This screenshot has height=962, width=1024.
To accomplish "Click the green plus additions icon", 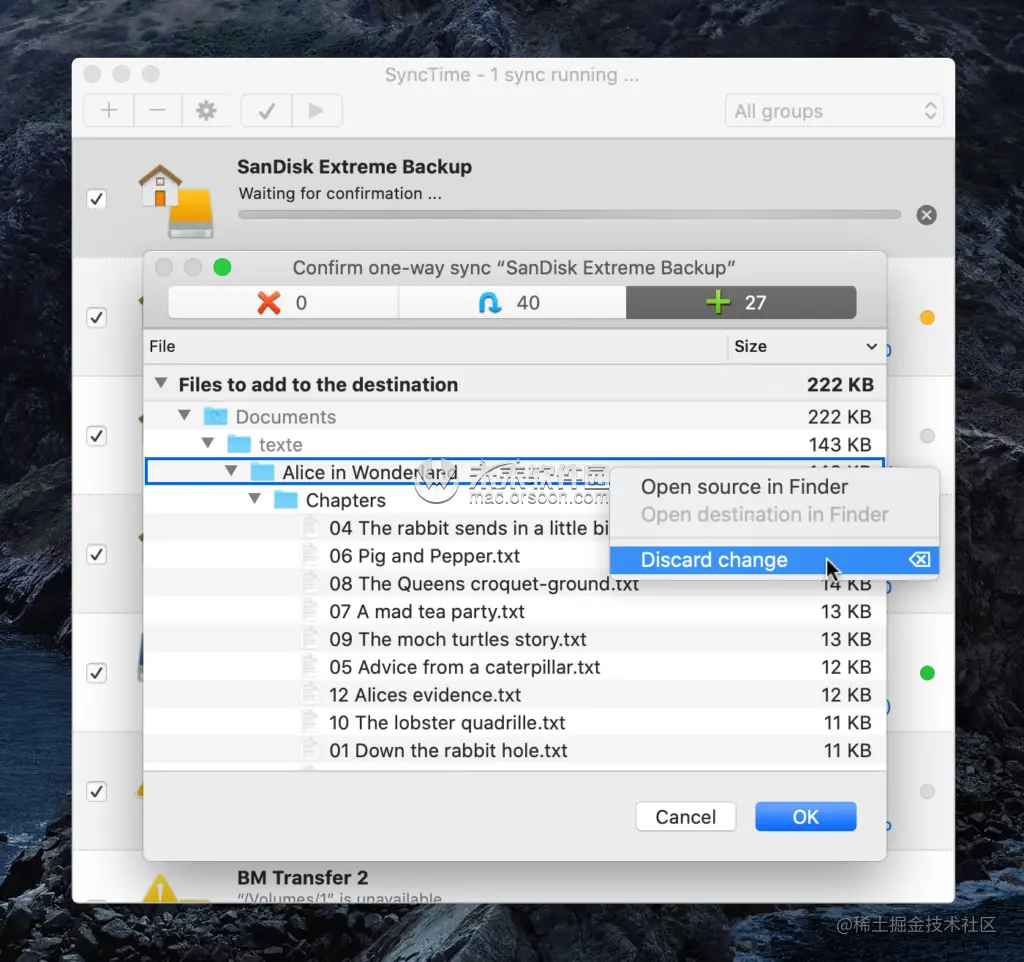I will (x=718, y=302).
